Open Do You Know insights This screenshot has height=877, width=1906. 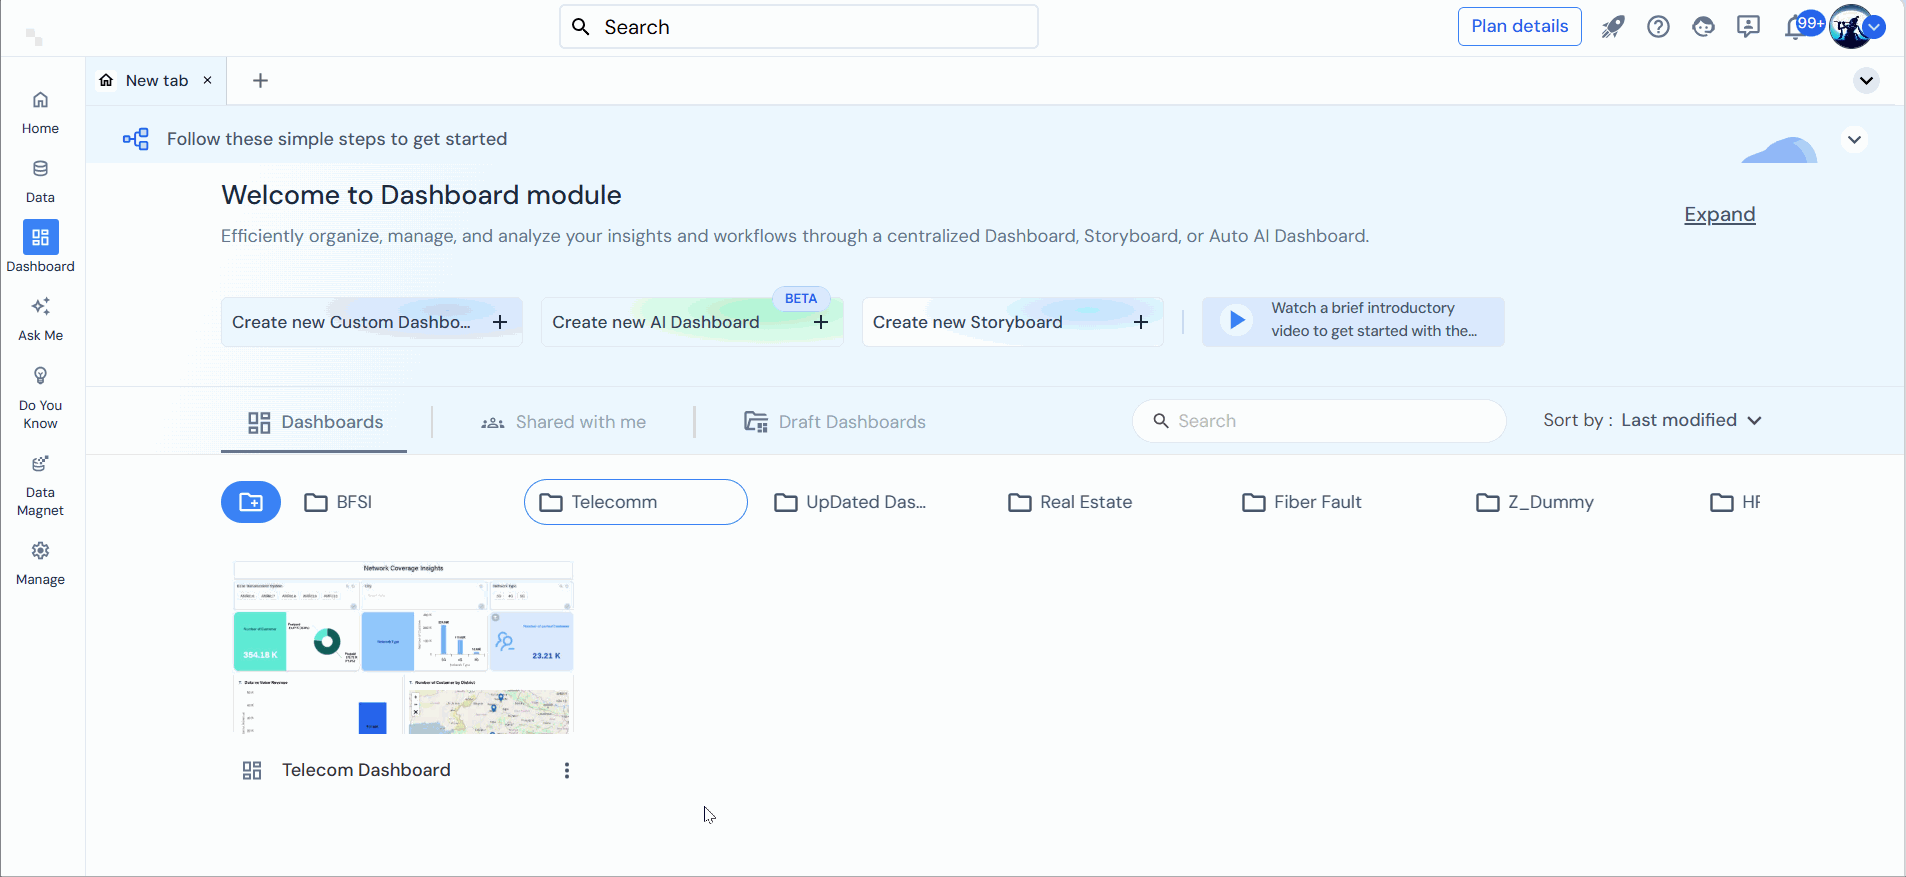pos(40,396)
